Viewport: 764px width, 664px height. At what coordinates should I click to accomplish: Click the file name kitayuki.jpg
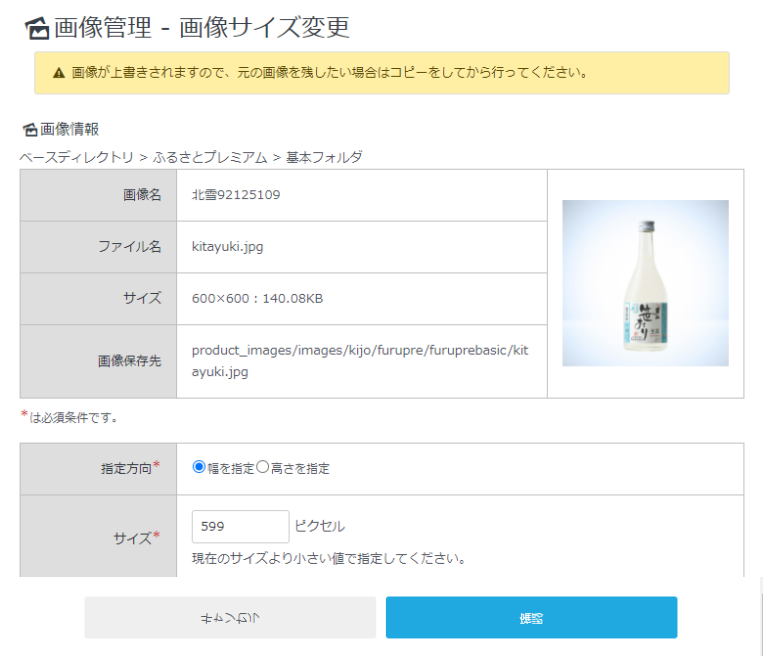click(227, 246)
